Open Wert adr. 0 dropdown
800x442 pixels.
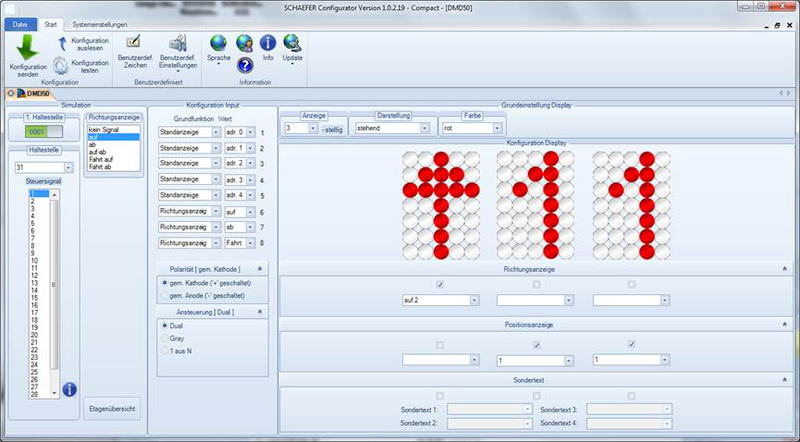[x=251, y=132]
